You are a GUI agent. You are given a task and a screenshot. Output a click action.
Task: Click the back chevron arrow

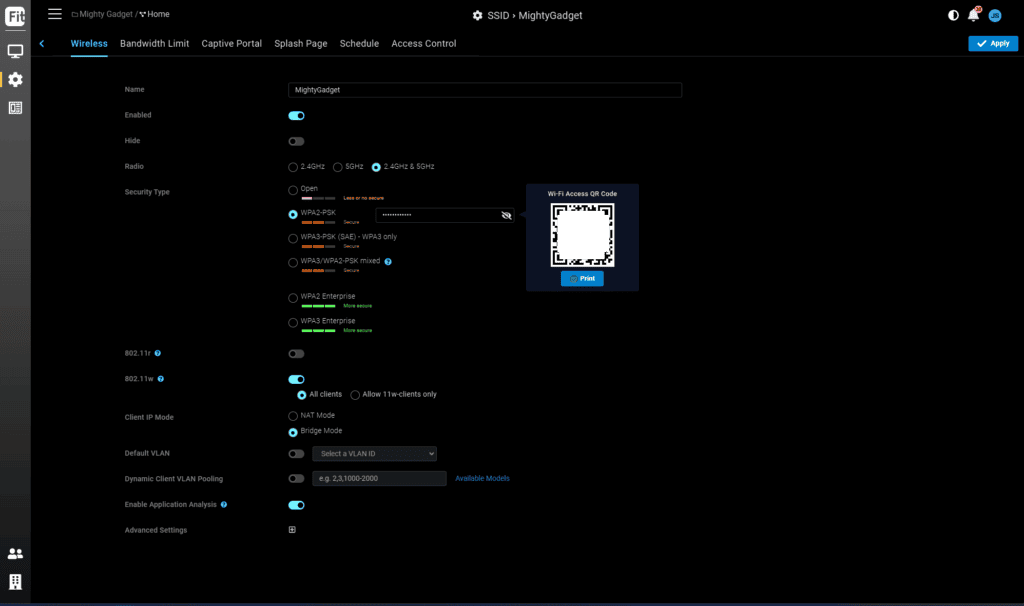pos(42,44)
